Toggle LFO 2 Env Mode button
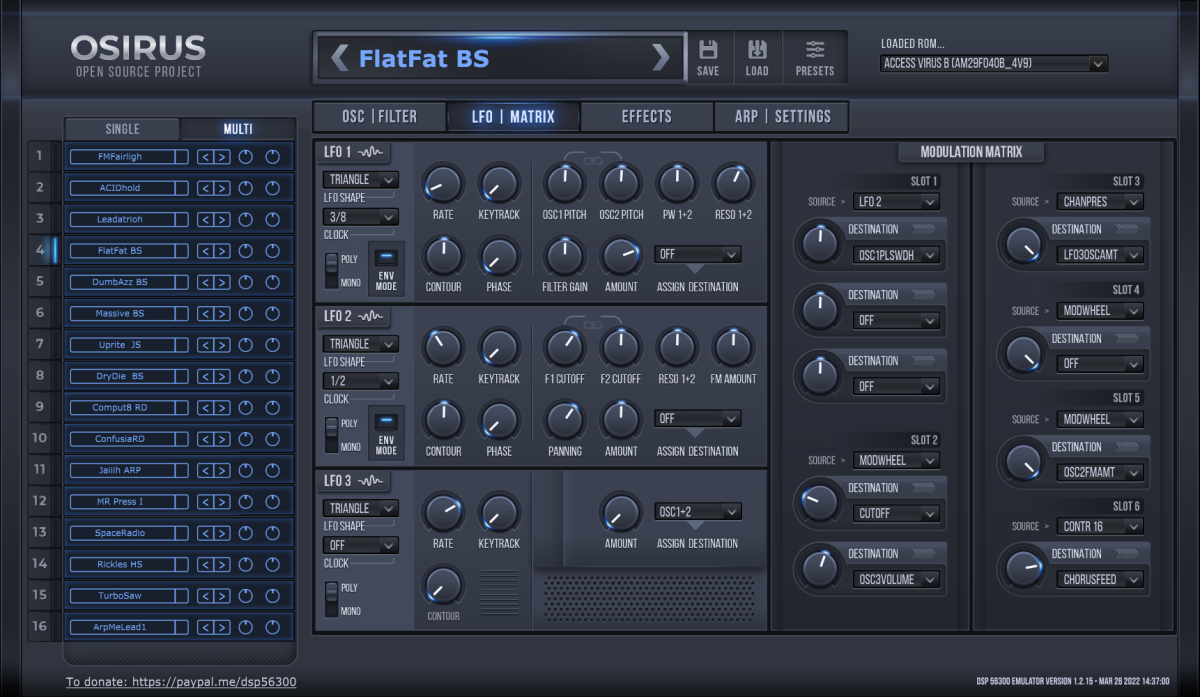The width and height of the screenshot is (1200, 697). pyautogui.click(x=386, y=432)
